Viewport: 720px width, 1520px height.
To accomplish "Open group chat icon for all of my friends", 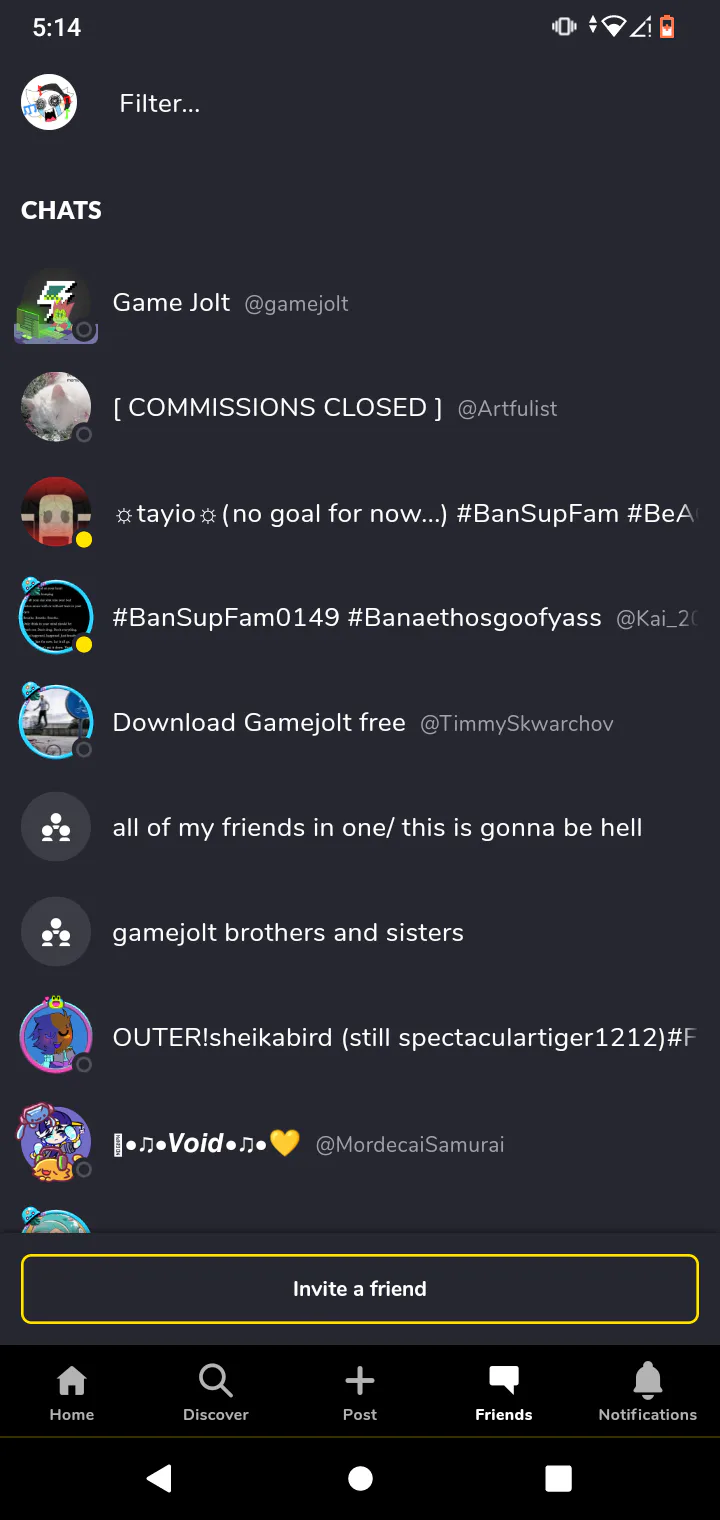I will pyautogui.click(x=56, y=828).
